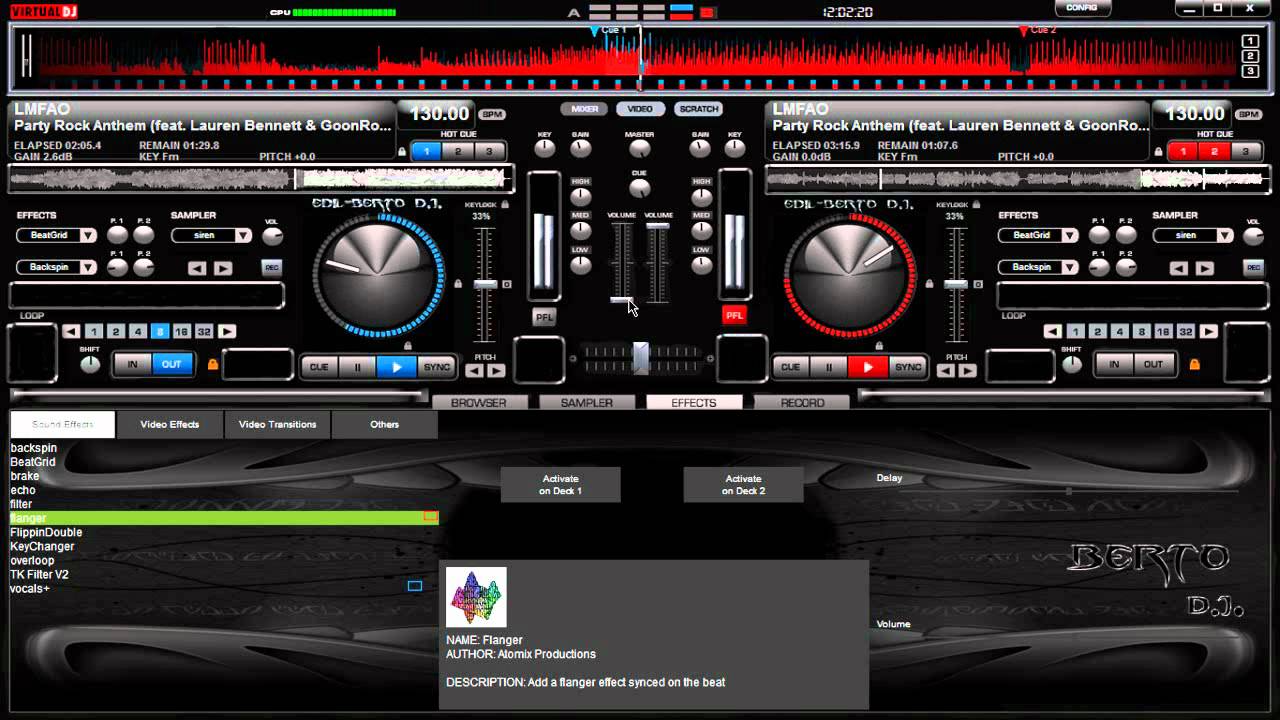Viewport: 1280px width, 720px height.
Task: Set loop IN point on left deck
Action: [x=132, y=364]
